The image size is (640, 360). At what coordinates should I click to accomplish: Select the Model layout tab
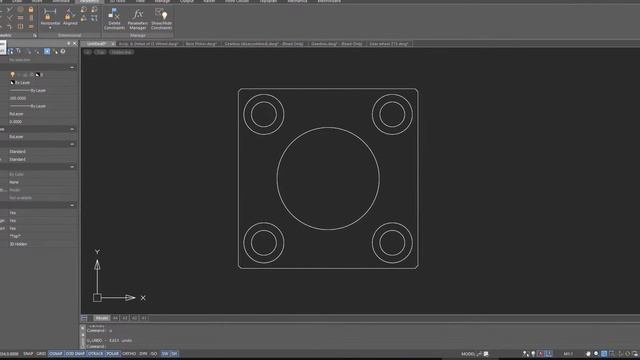tap(102, 318)
